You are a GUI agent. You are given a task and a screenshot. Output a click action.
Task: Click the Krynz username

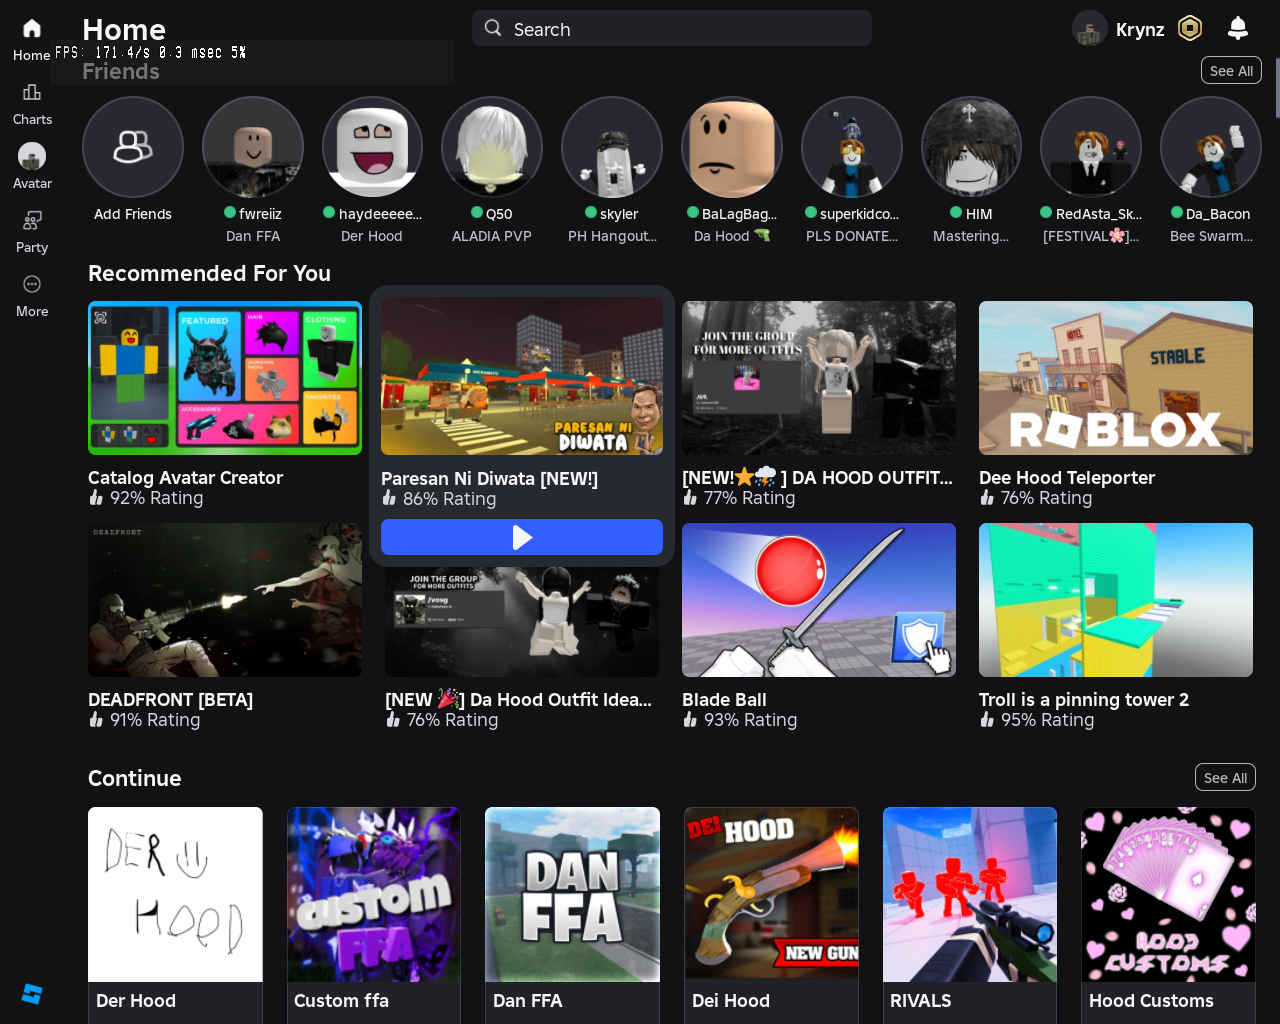[x=1140, y=29]
